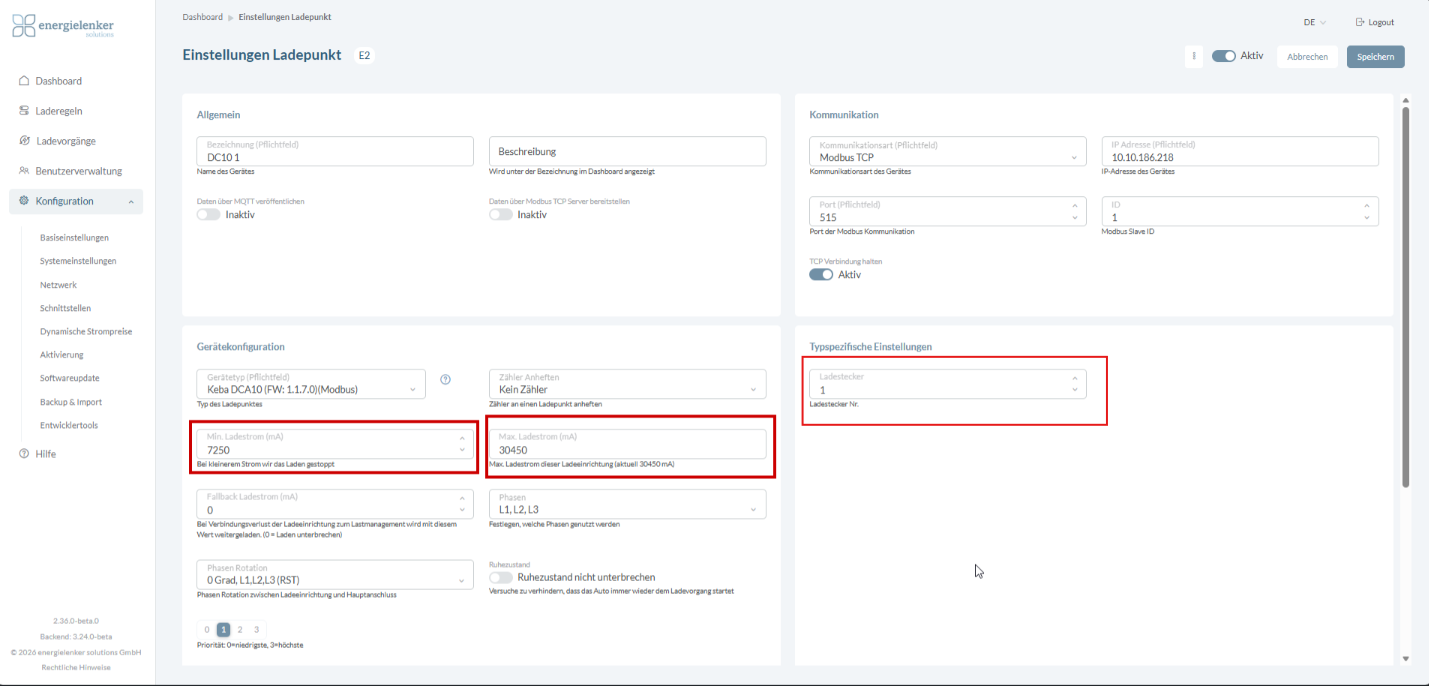Select priority 2
The image size is (1429, 686).
240,630
